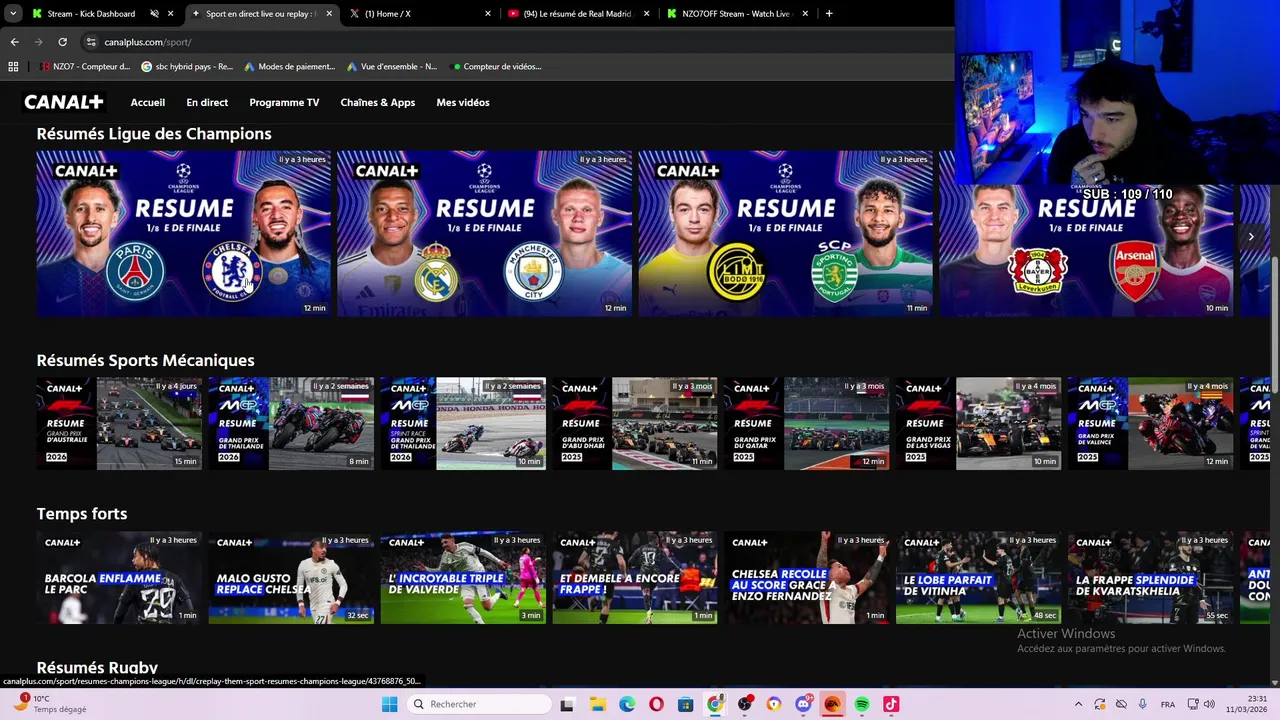Open the NZO7 - Compteur bookmark

pyautogui.click(x=86, y=67)
